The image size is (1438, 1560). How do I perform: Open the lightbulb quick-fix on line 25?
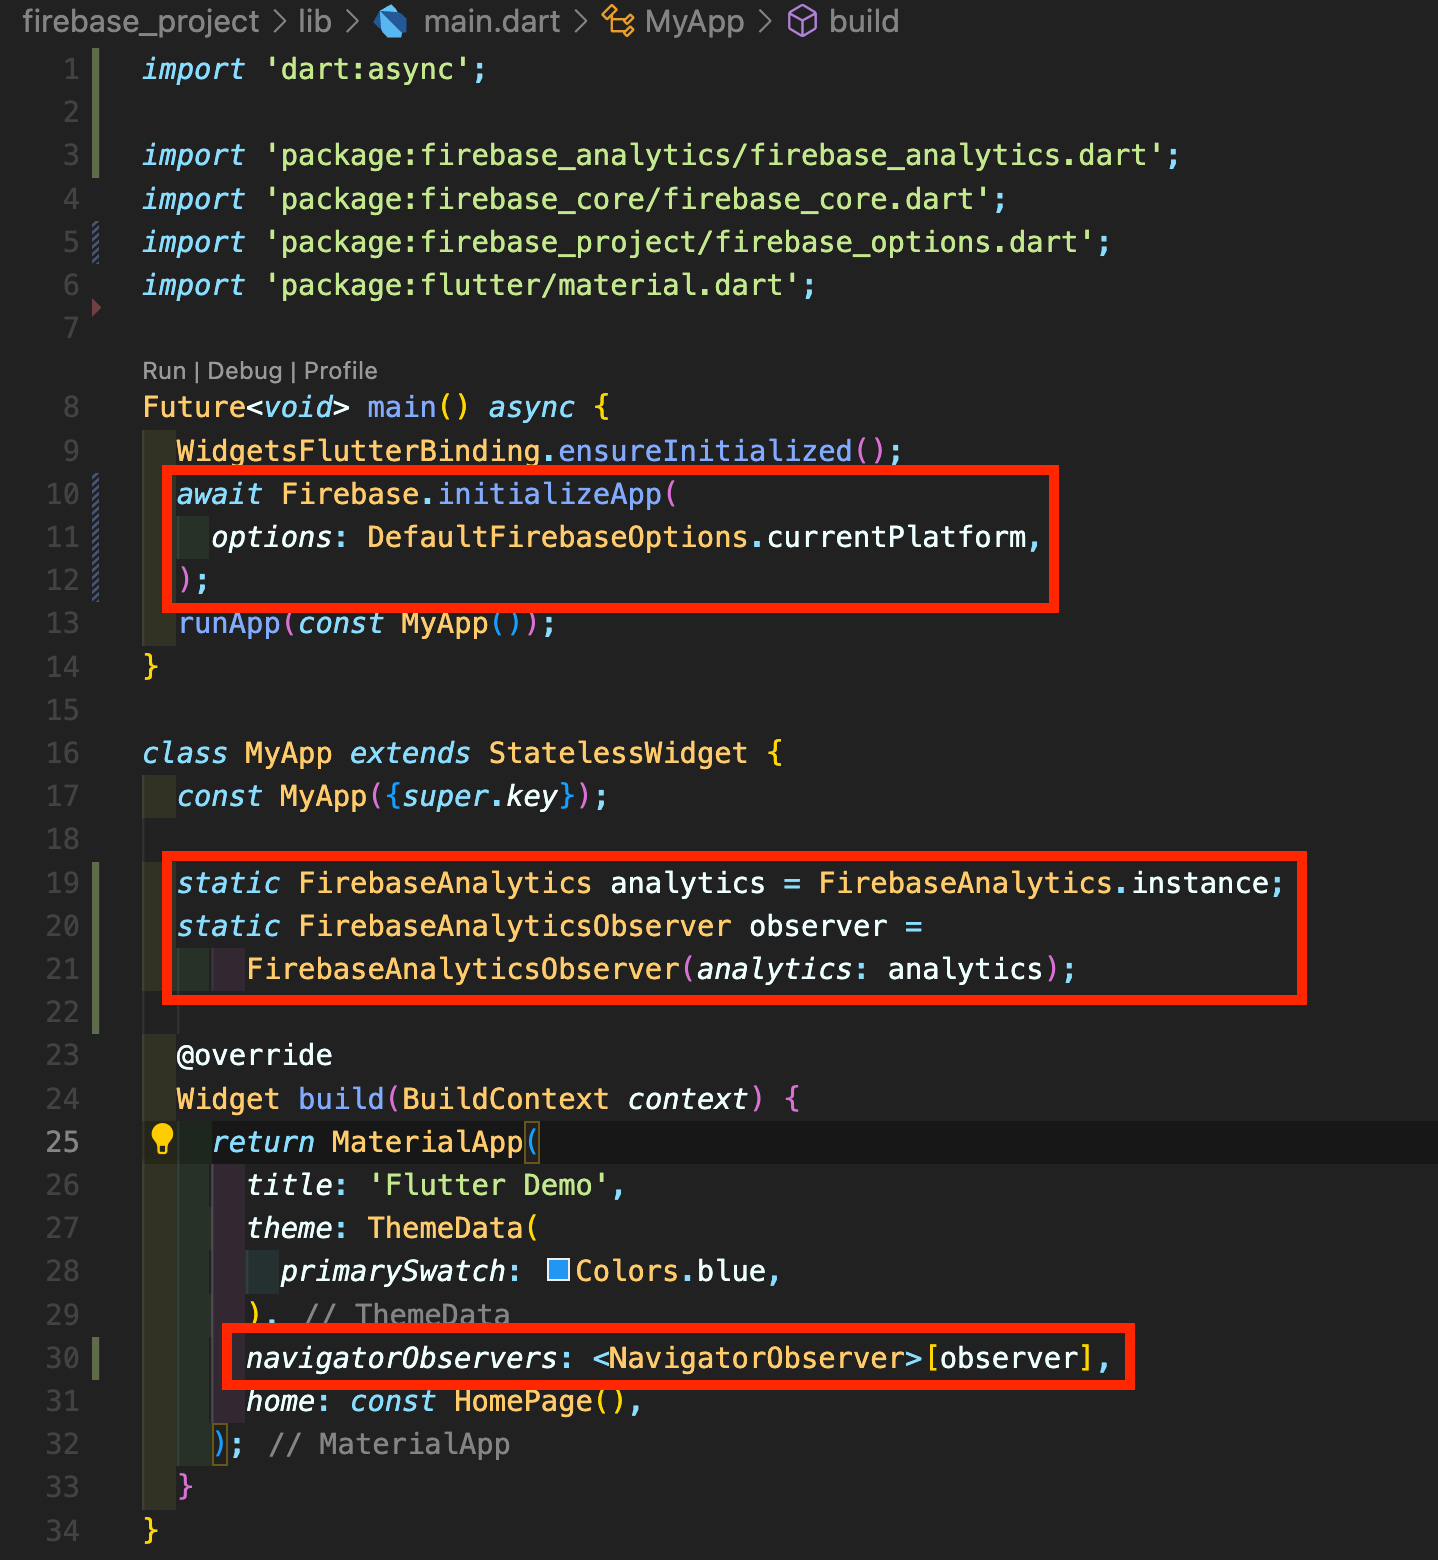162,1139
